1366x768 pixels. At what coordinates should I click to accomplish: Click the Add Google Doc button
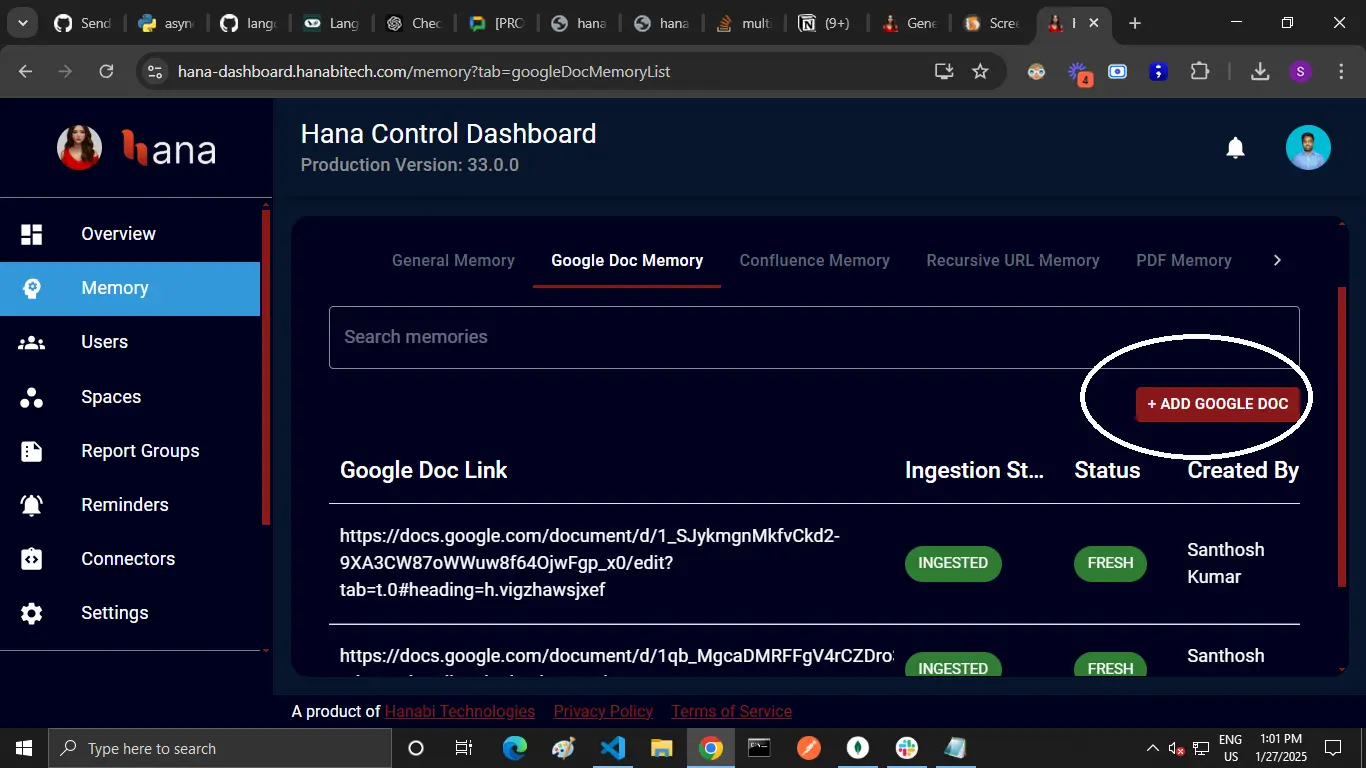[1218, 404]
